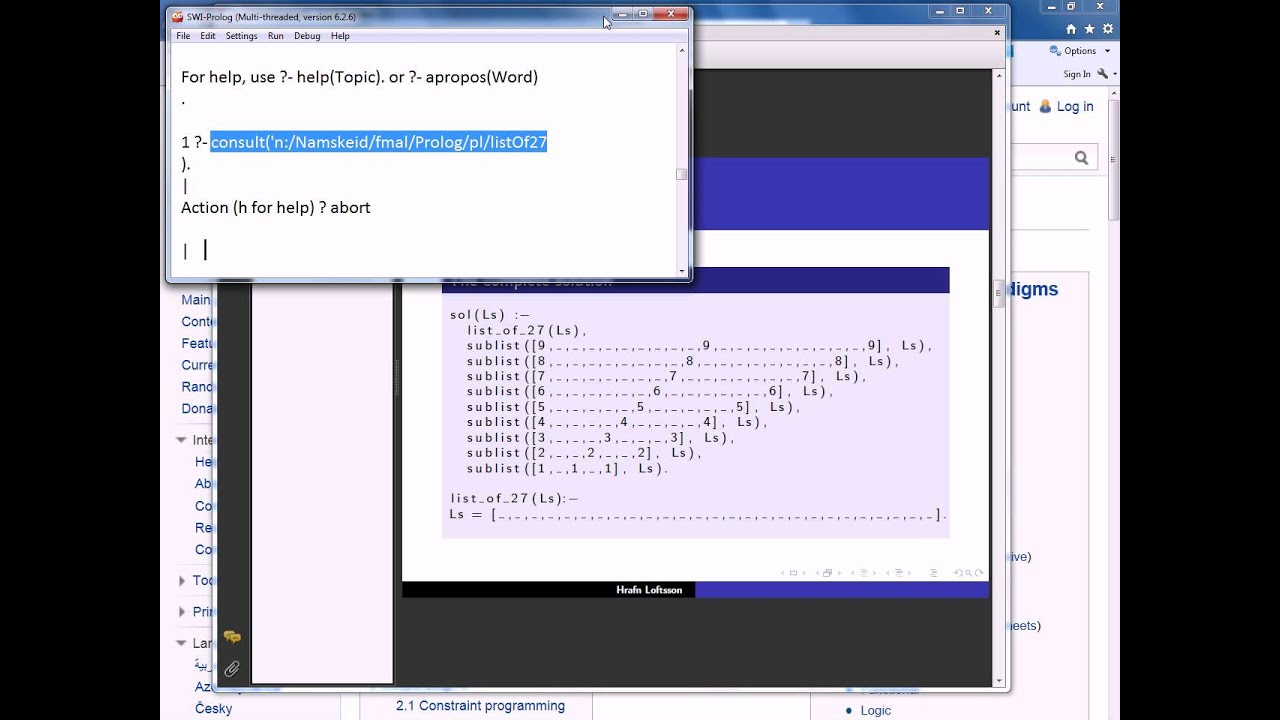Expand the Print/export section in Wikipedia sidebar
This screenshot has width=1280, height=720.
click(182, 611)
